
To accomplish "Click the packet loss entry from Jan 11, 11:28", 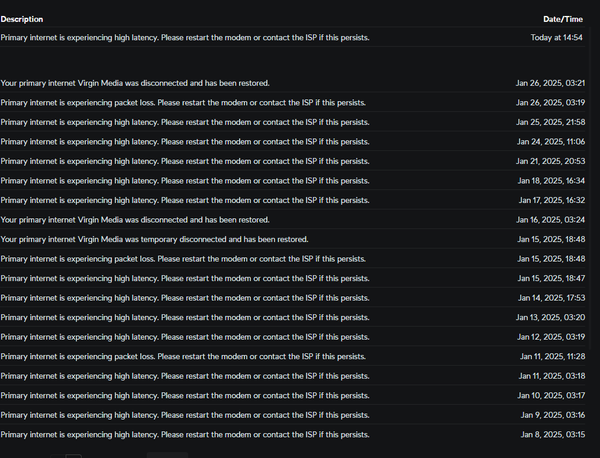I will click(292, 356).
